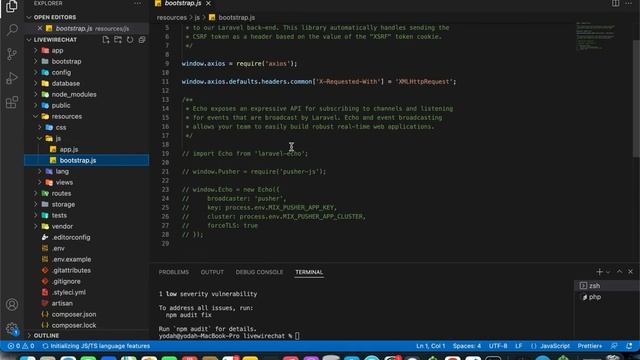This screenshot has height=360, width=640.
Task: Maximize the terminal panel size
Action: (619, 272)
